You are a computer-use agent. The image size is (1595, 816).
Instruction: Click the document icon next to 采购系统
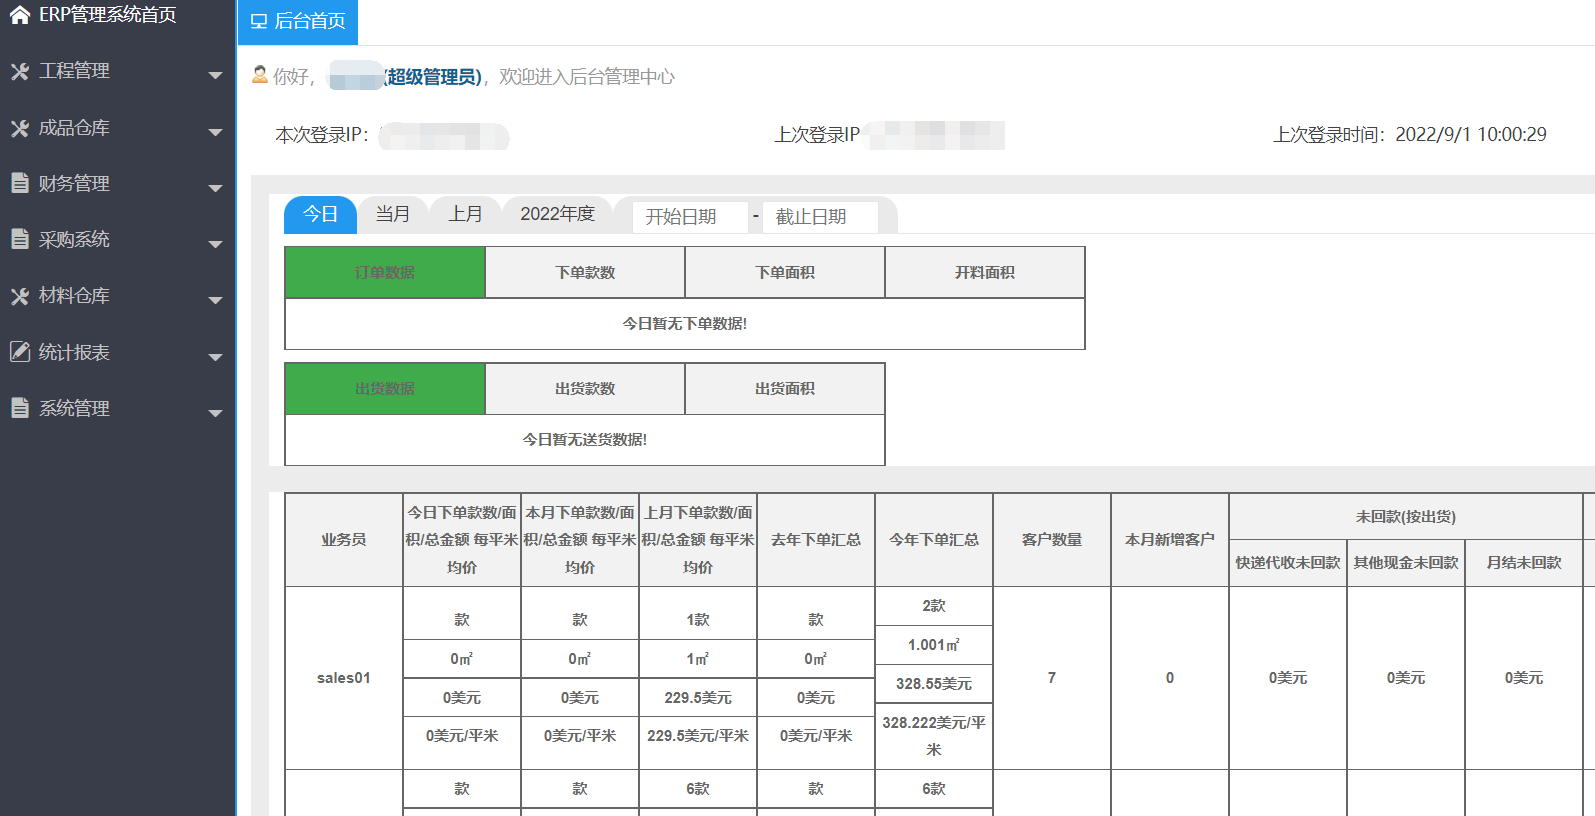point(19,239)
